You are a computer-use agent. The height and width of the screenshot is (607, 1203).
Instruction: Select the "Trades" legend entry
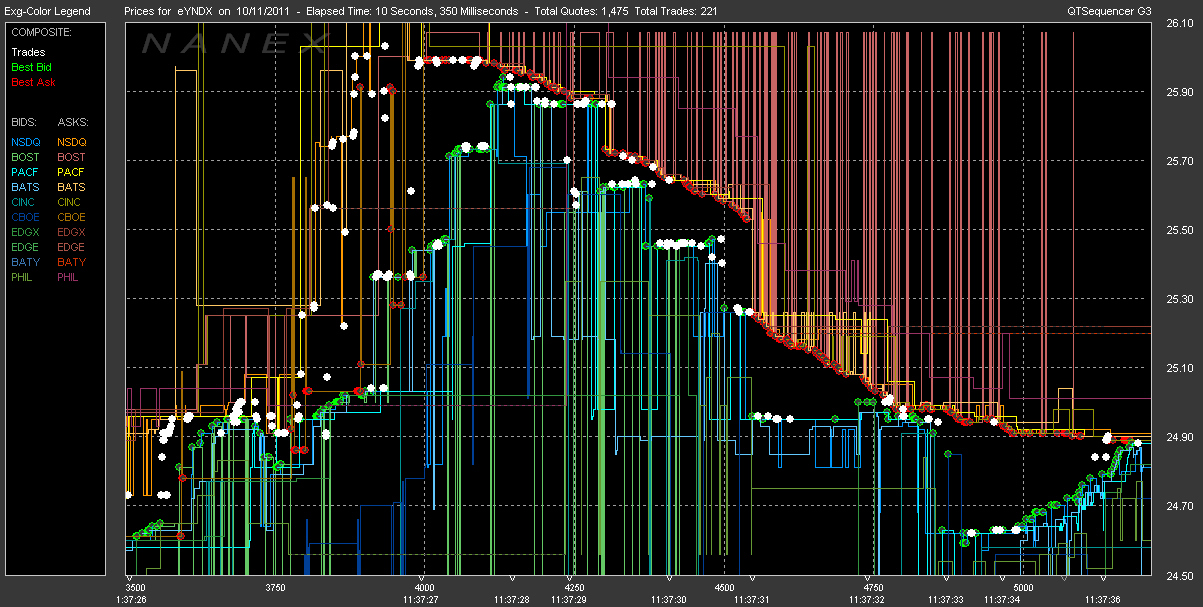pos(28,52)
